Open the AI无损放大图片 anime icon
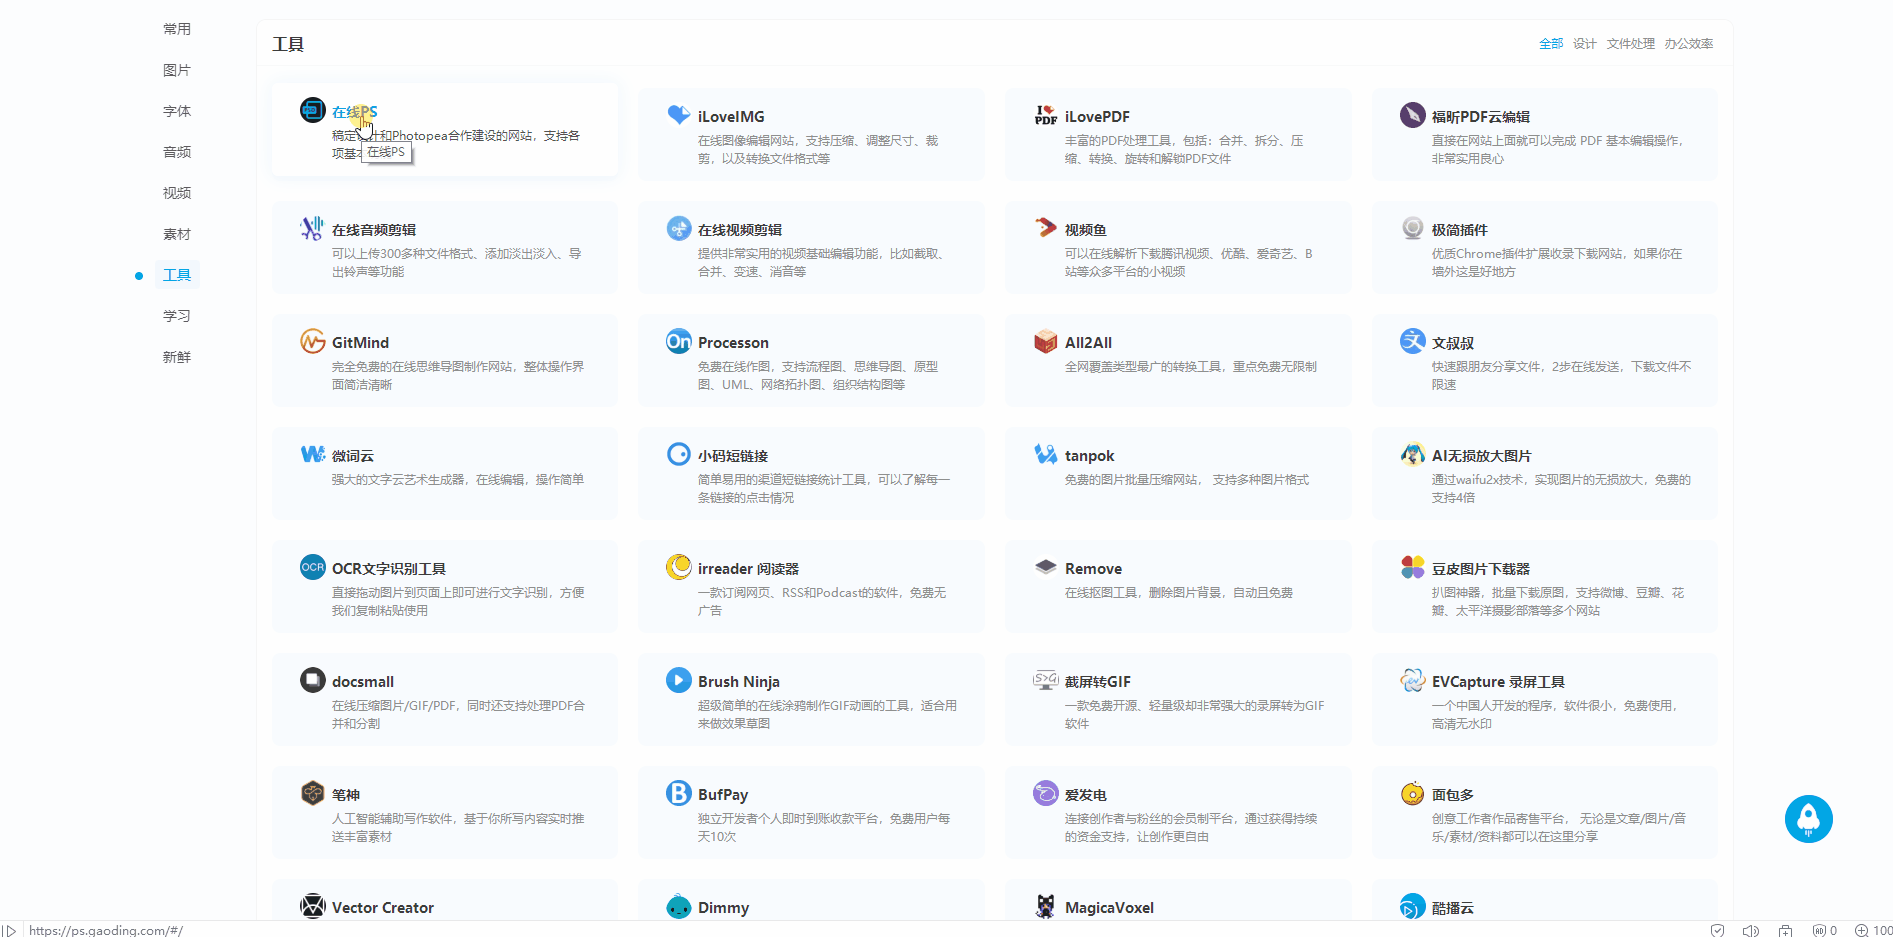 1413,454
